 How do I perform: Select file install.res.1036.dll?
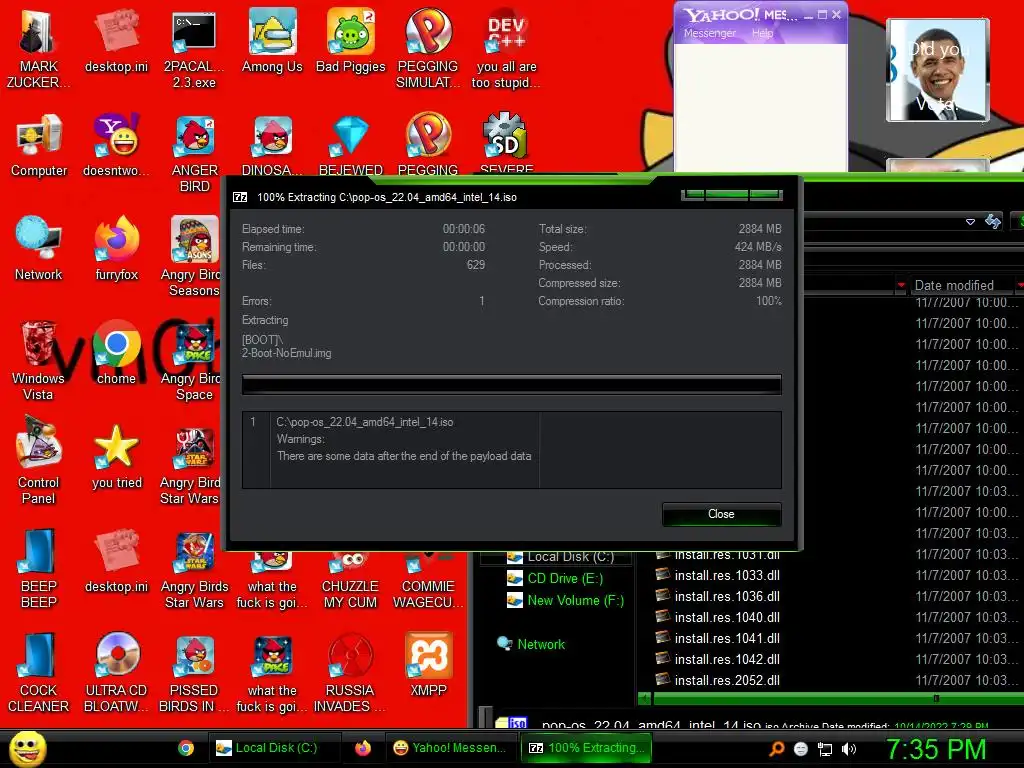pos(718,596)
